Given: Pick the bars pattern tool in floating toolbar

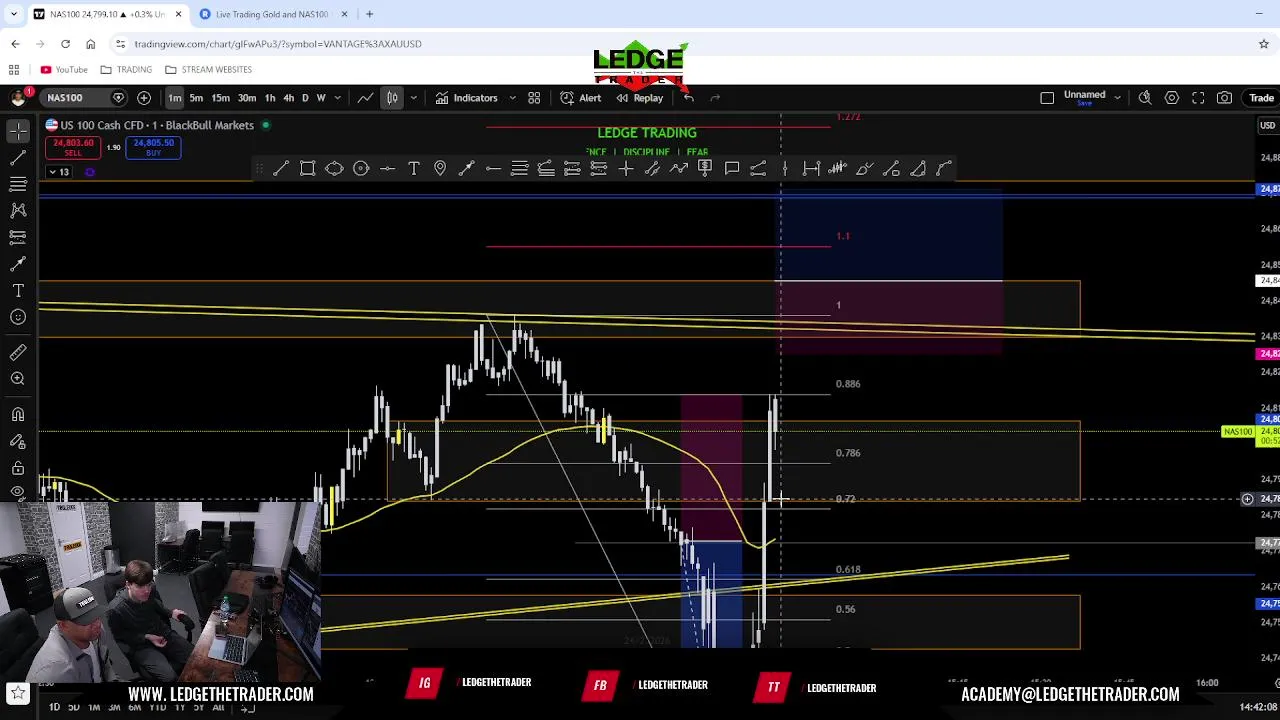Looking at the screenshot, I should point(838,168).
